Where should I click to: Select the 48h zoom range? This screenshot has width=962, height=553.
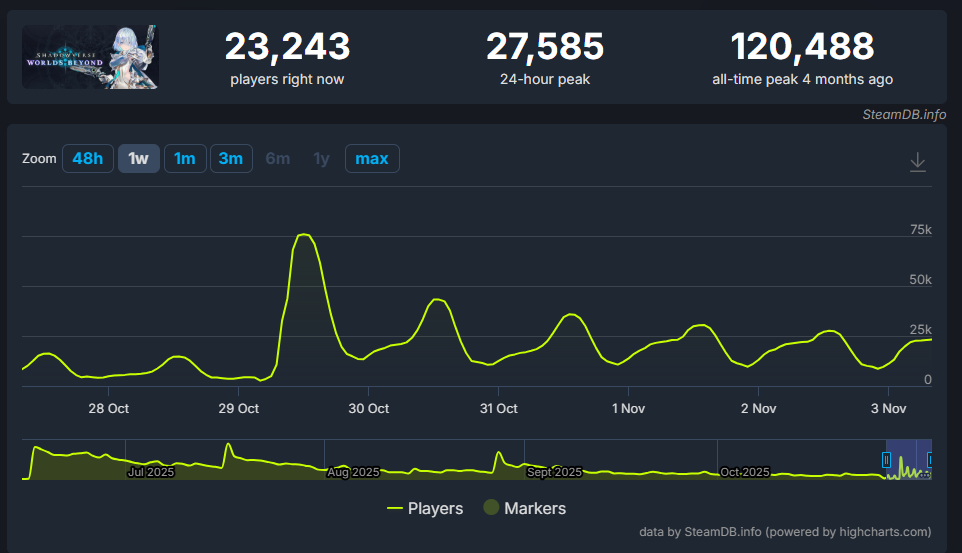coord(88,158)
